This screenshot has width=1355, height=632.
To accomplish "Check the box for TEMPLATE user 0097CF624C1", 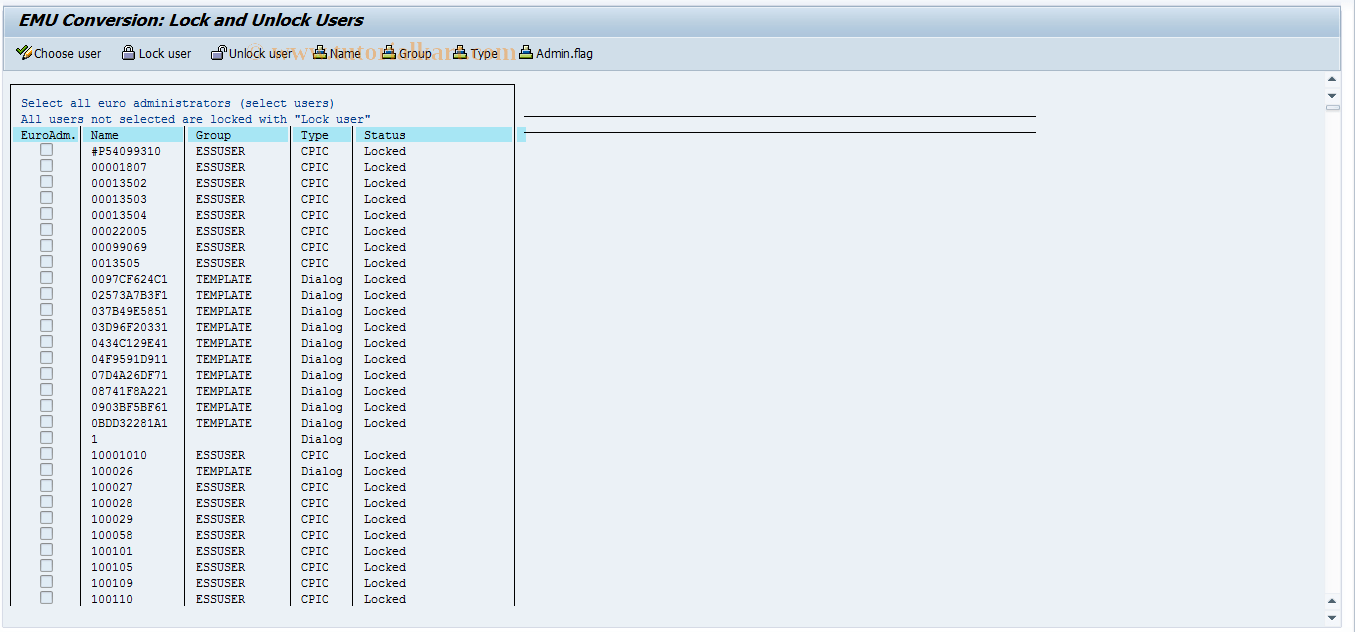I will point(46,277).
